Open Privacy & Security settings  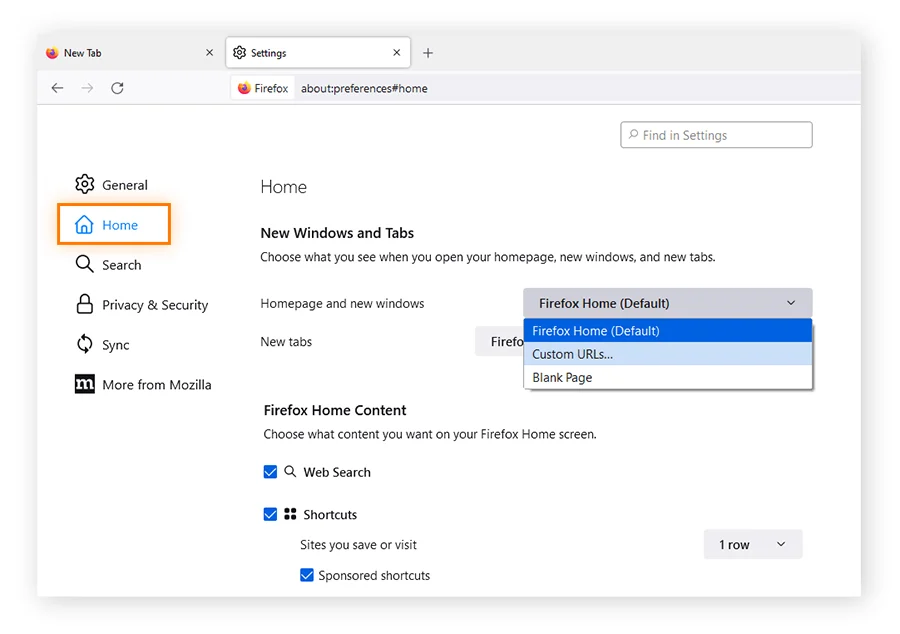tap(142, 305)
